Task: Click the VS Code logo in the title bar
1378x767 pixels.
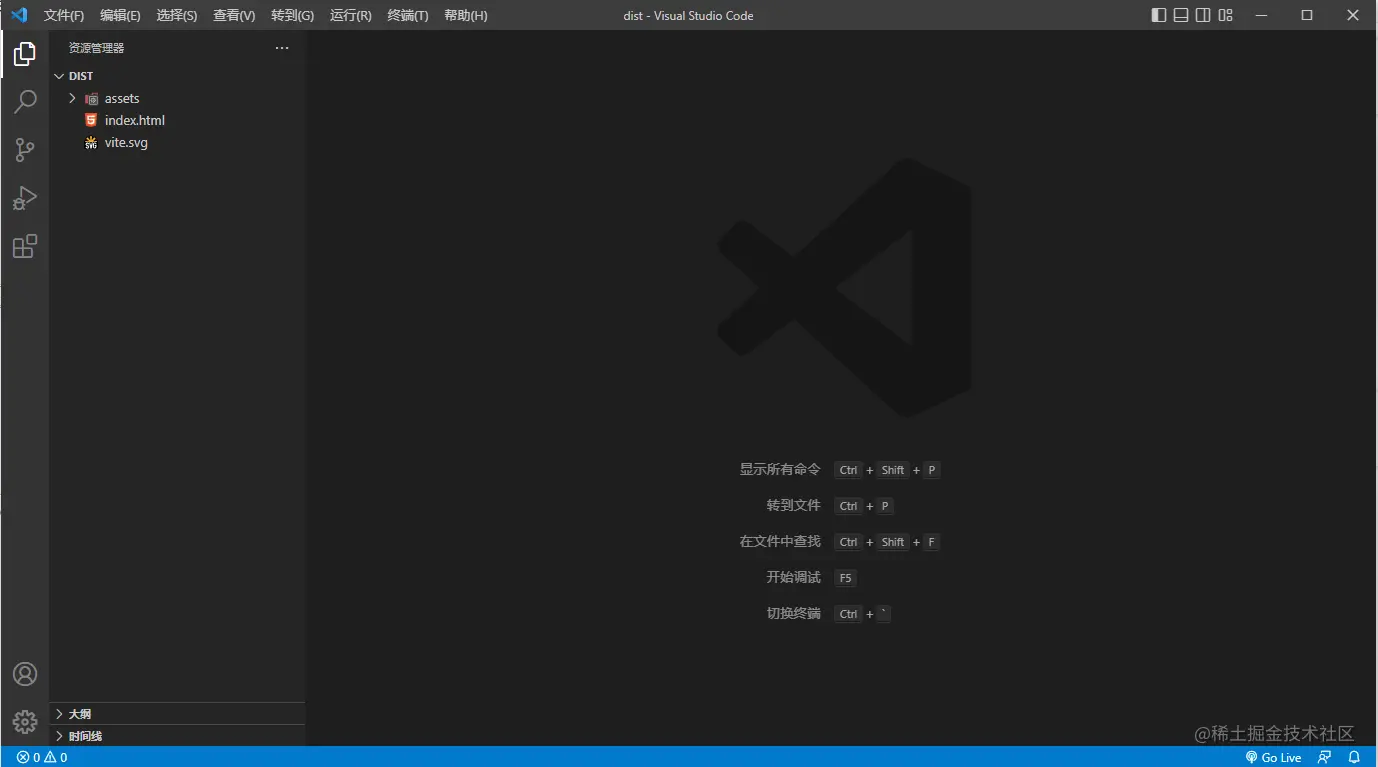Action: point(19,15)
